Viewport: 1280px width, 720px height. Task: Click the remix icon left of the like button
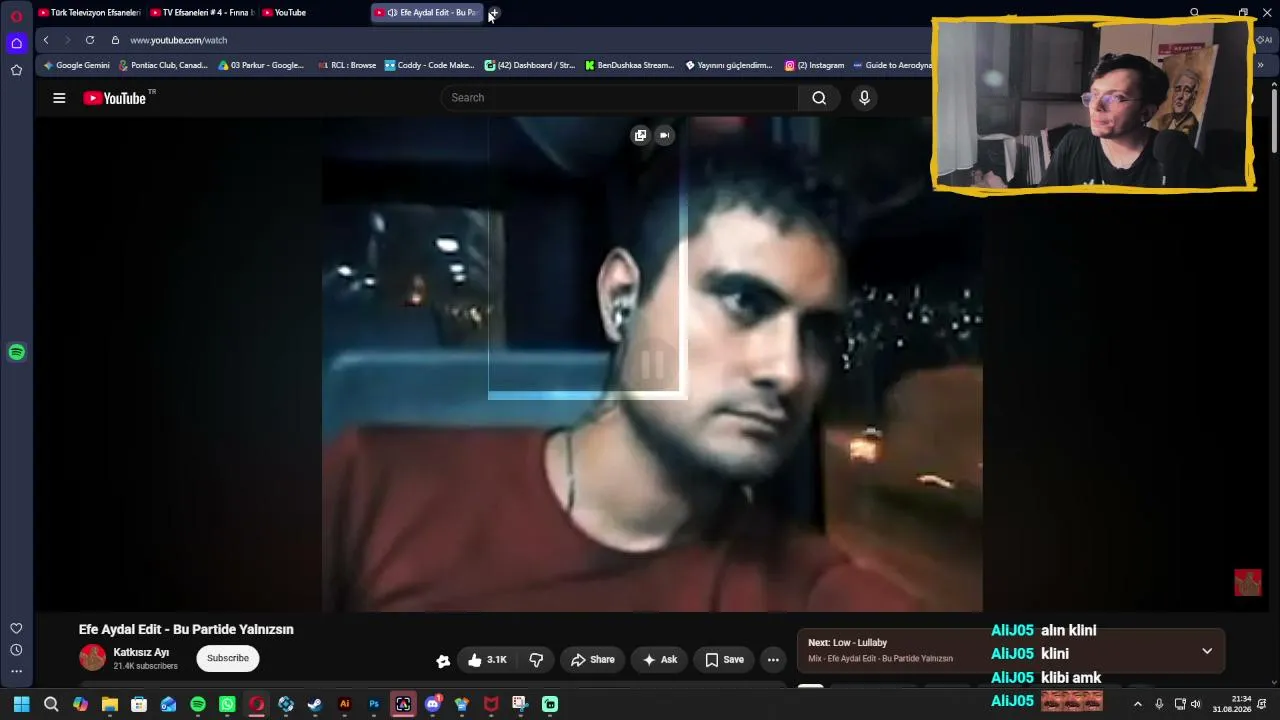click(x=443, y=660)
